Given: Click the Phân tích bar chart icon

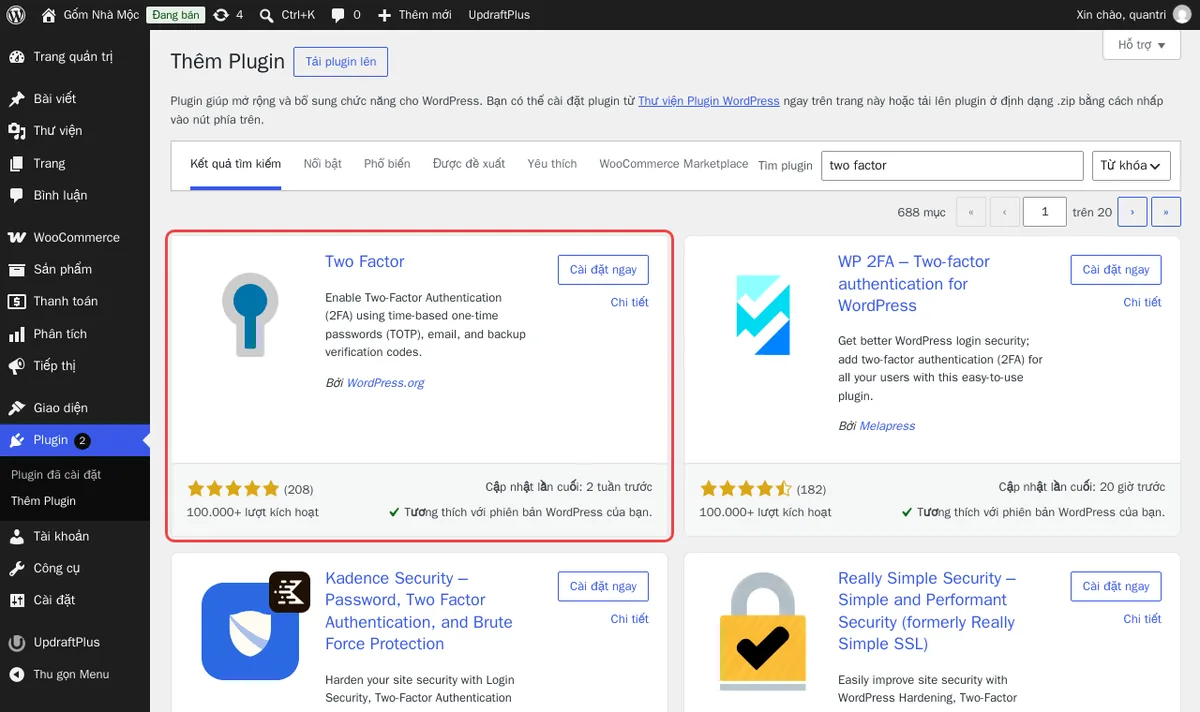Looking at the screenshot, I should point(17,334).
